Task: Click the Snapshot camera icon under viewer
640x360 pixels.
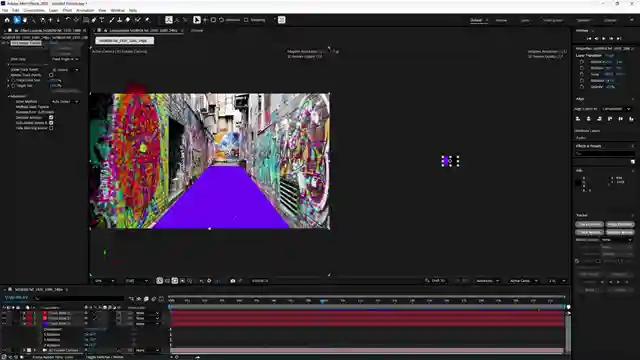Action: (233, 281)
